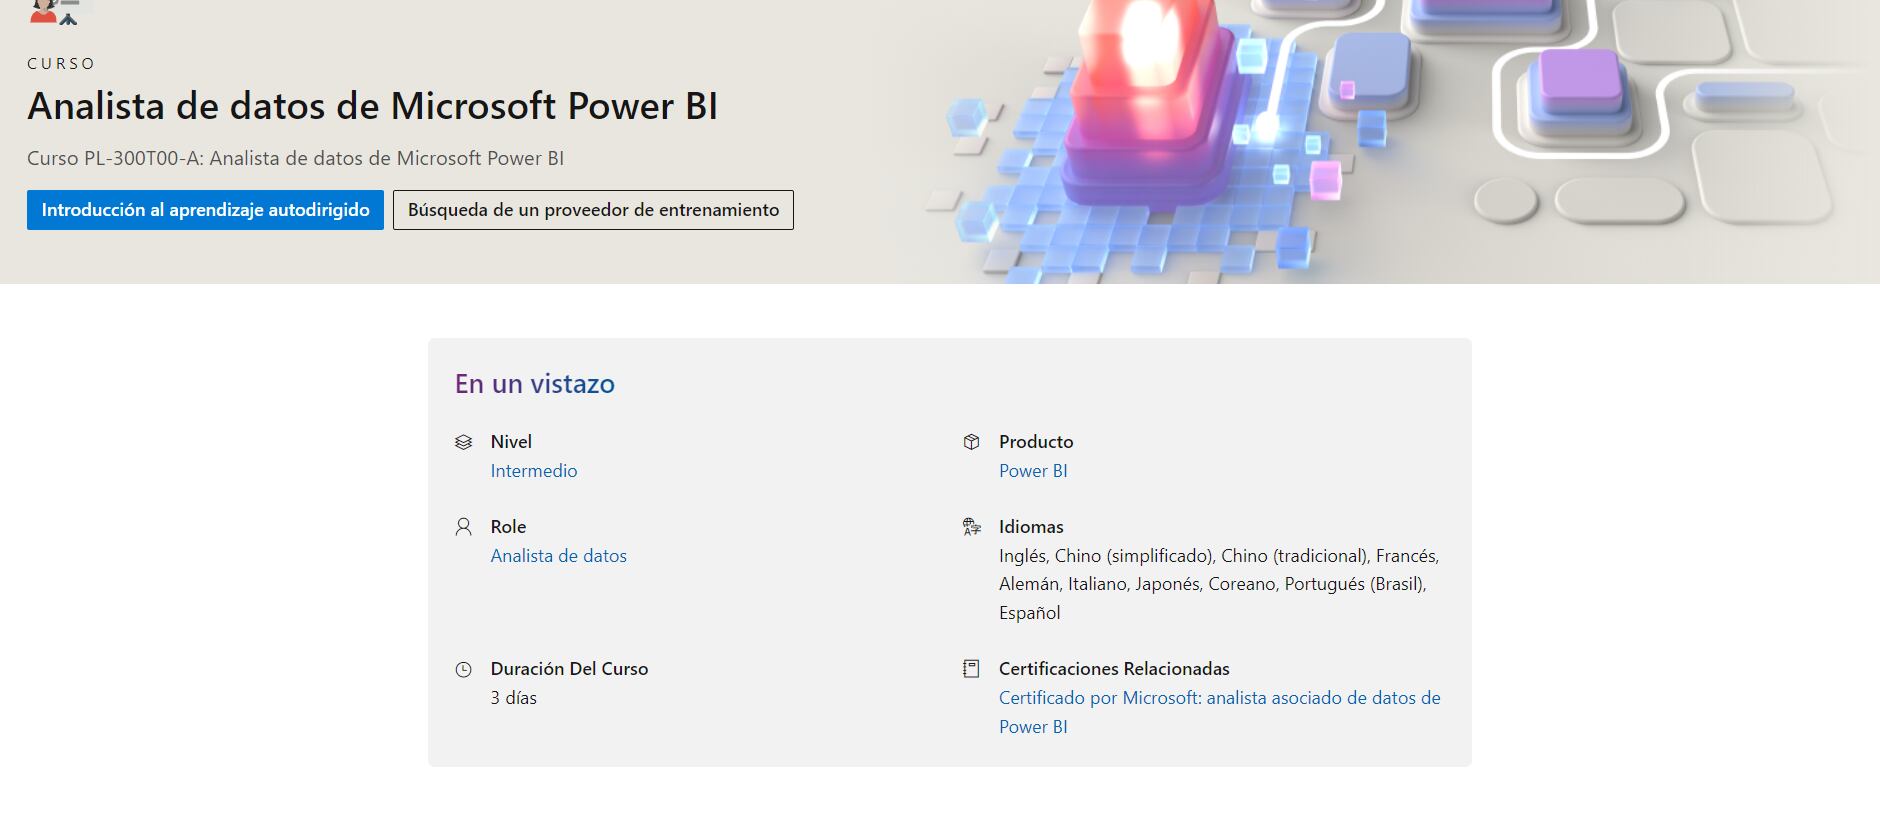Click the En un vistazo heading
This screenshot has width=1880, height=814.
535,384
